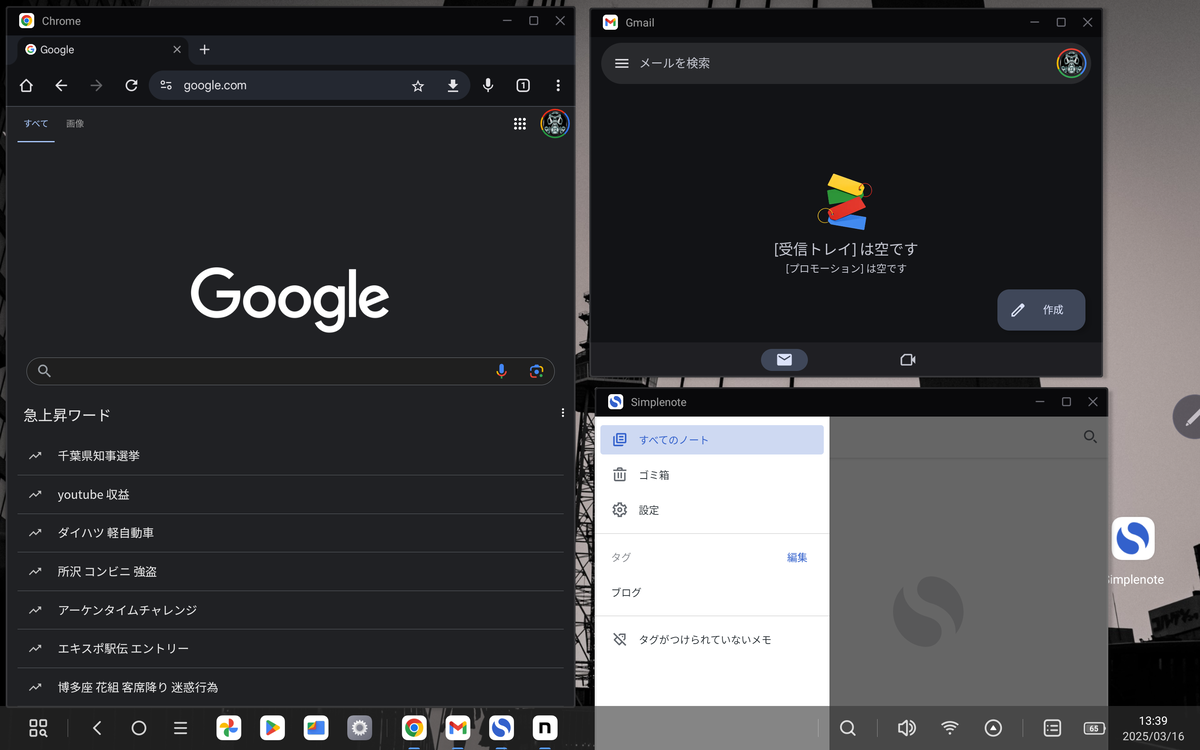Open the Chrome tab switcher showing 1
Viewport: 1200px width, 750px height.
coord(523,86)
